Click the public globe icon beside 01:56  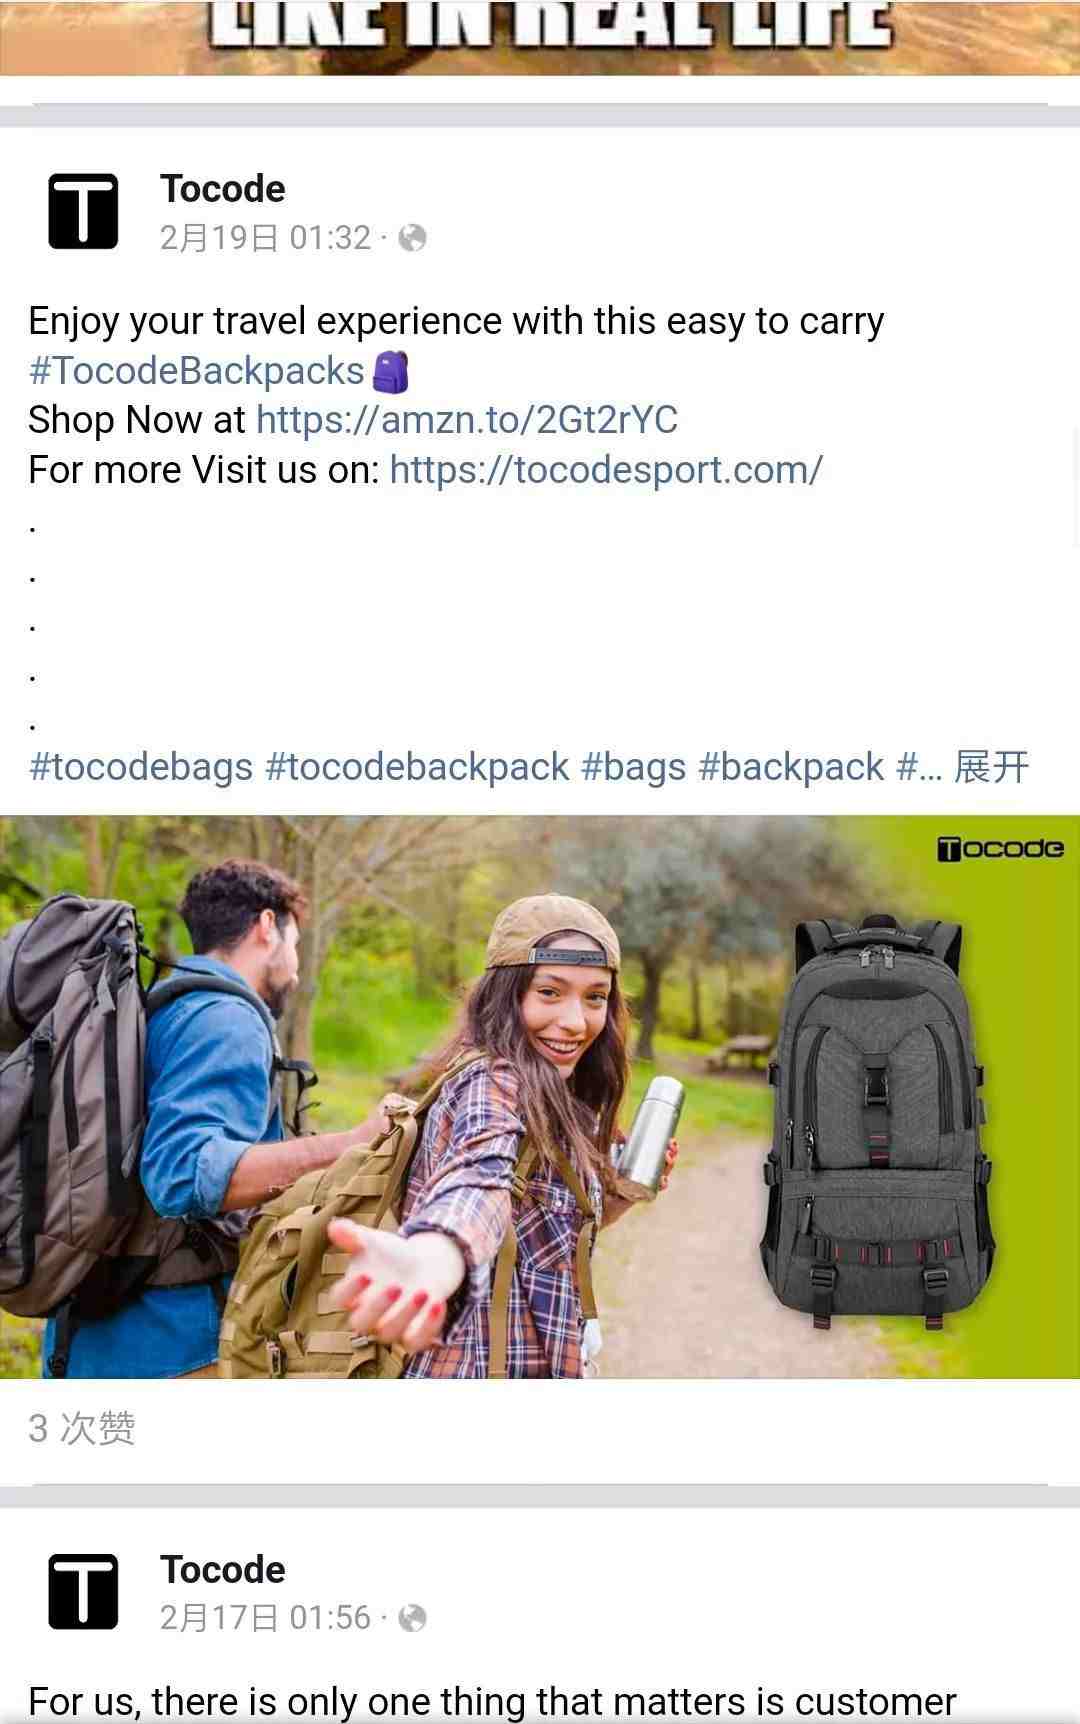click(412, 1618)
